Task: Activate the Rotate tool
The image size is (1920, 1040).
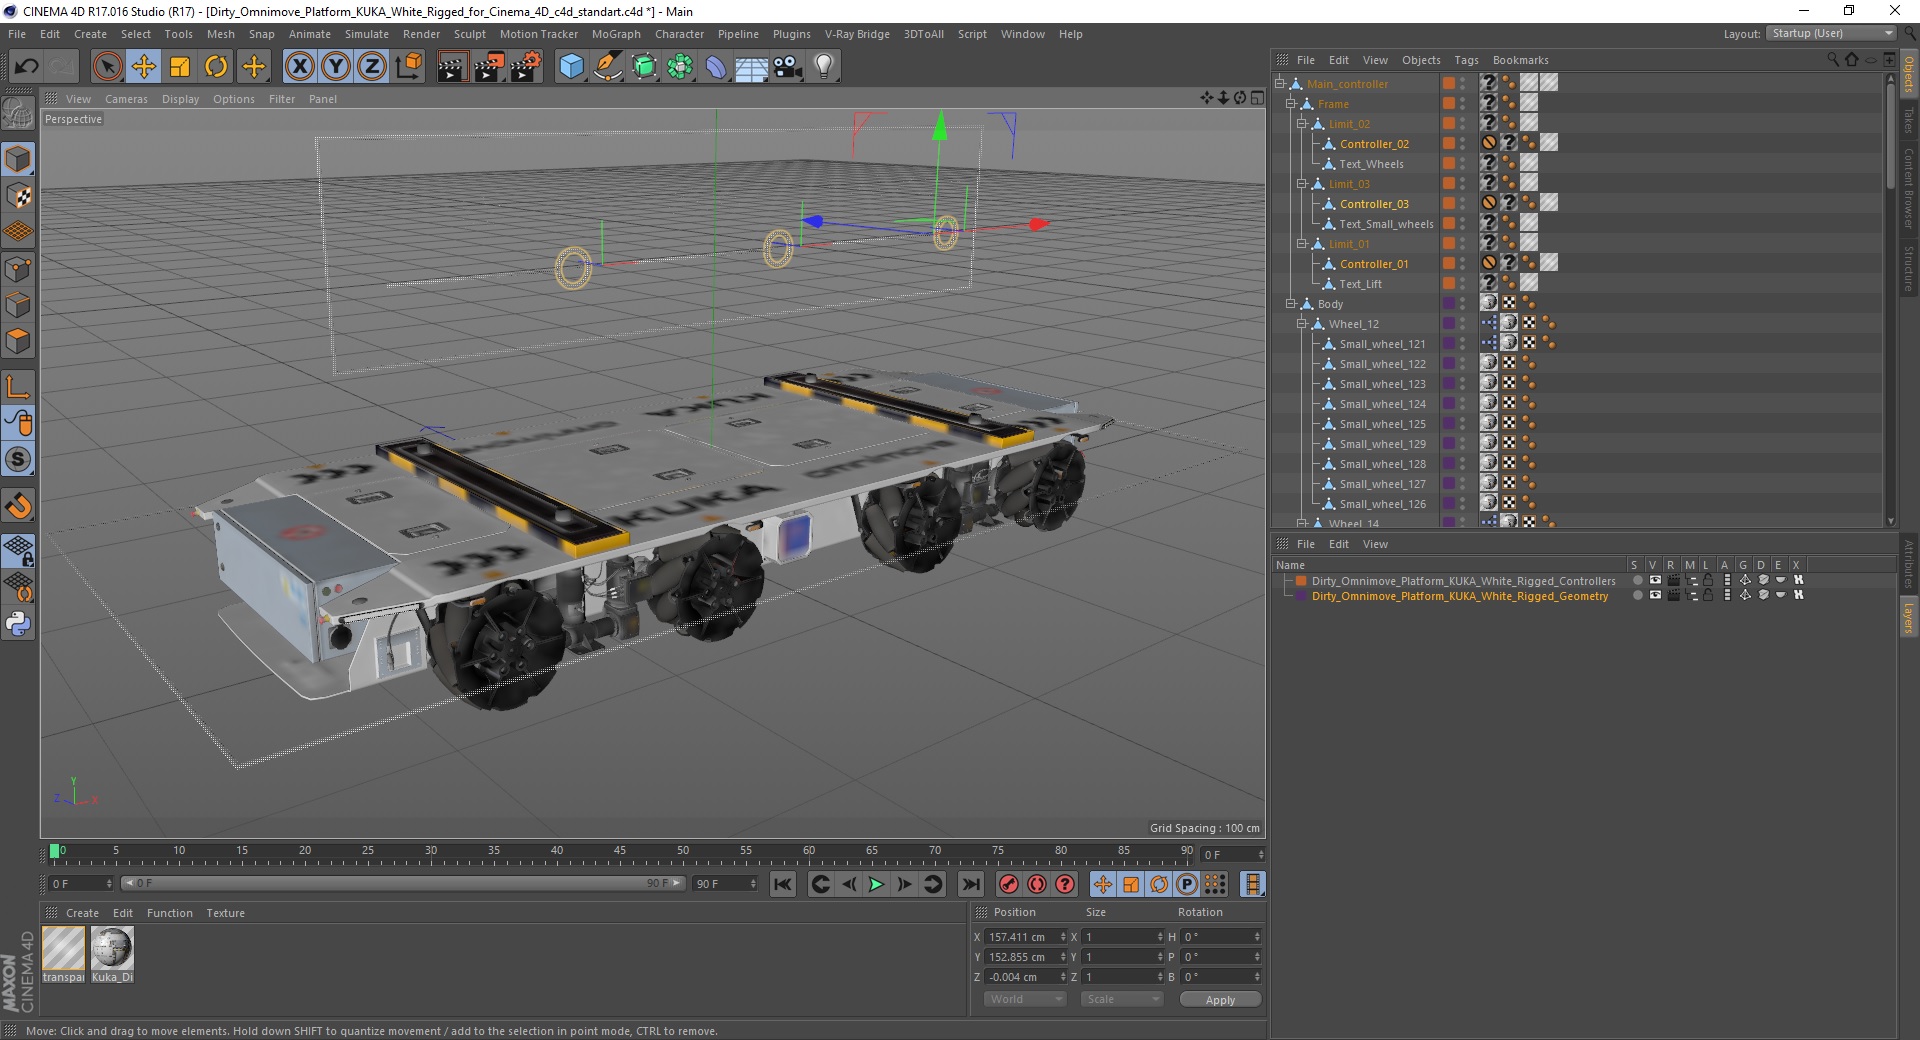Action: pyautogui.click(x=216, y=67)
